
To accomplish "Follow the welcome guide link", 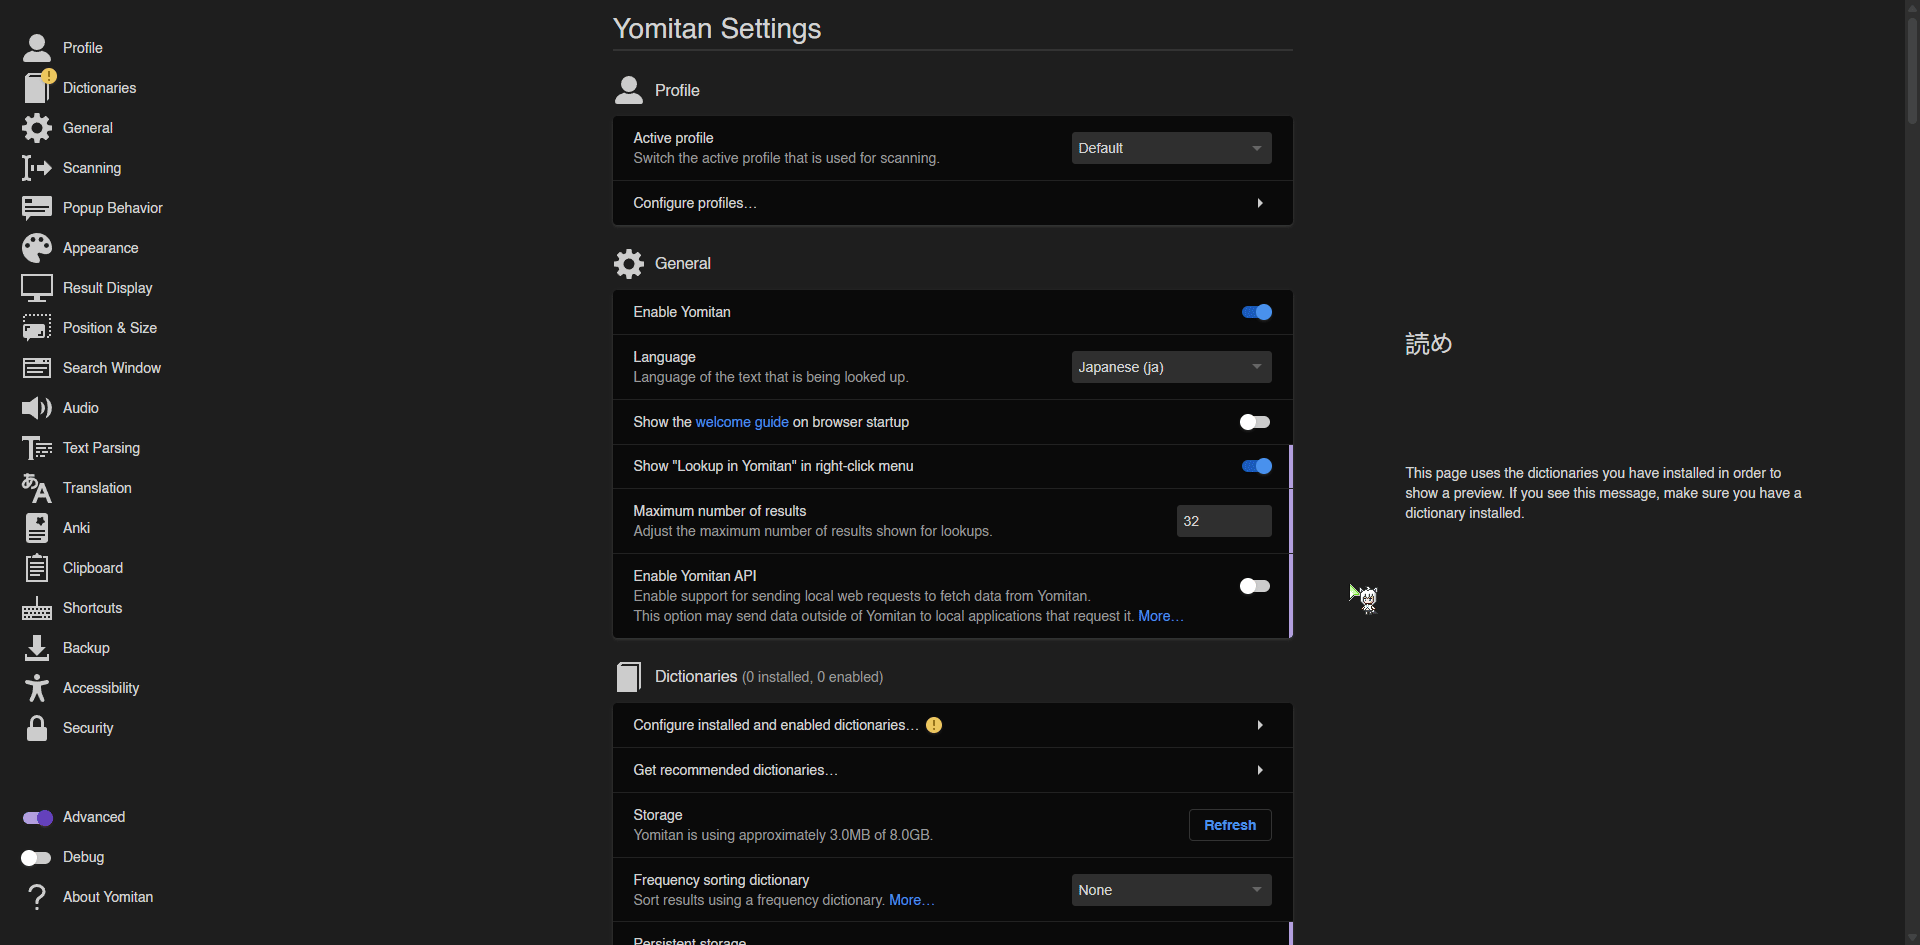I will click(x=742, y=422).
